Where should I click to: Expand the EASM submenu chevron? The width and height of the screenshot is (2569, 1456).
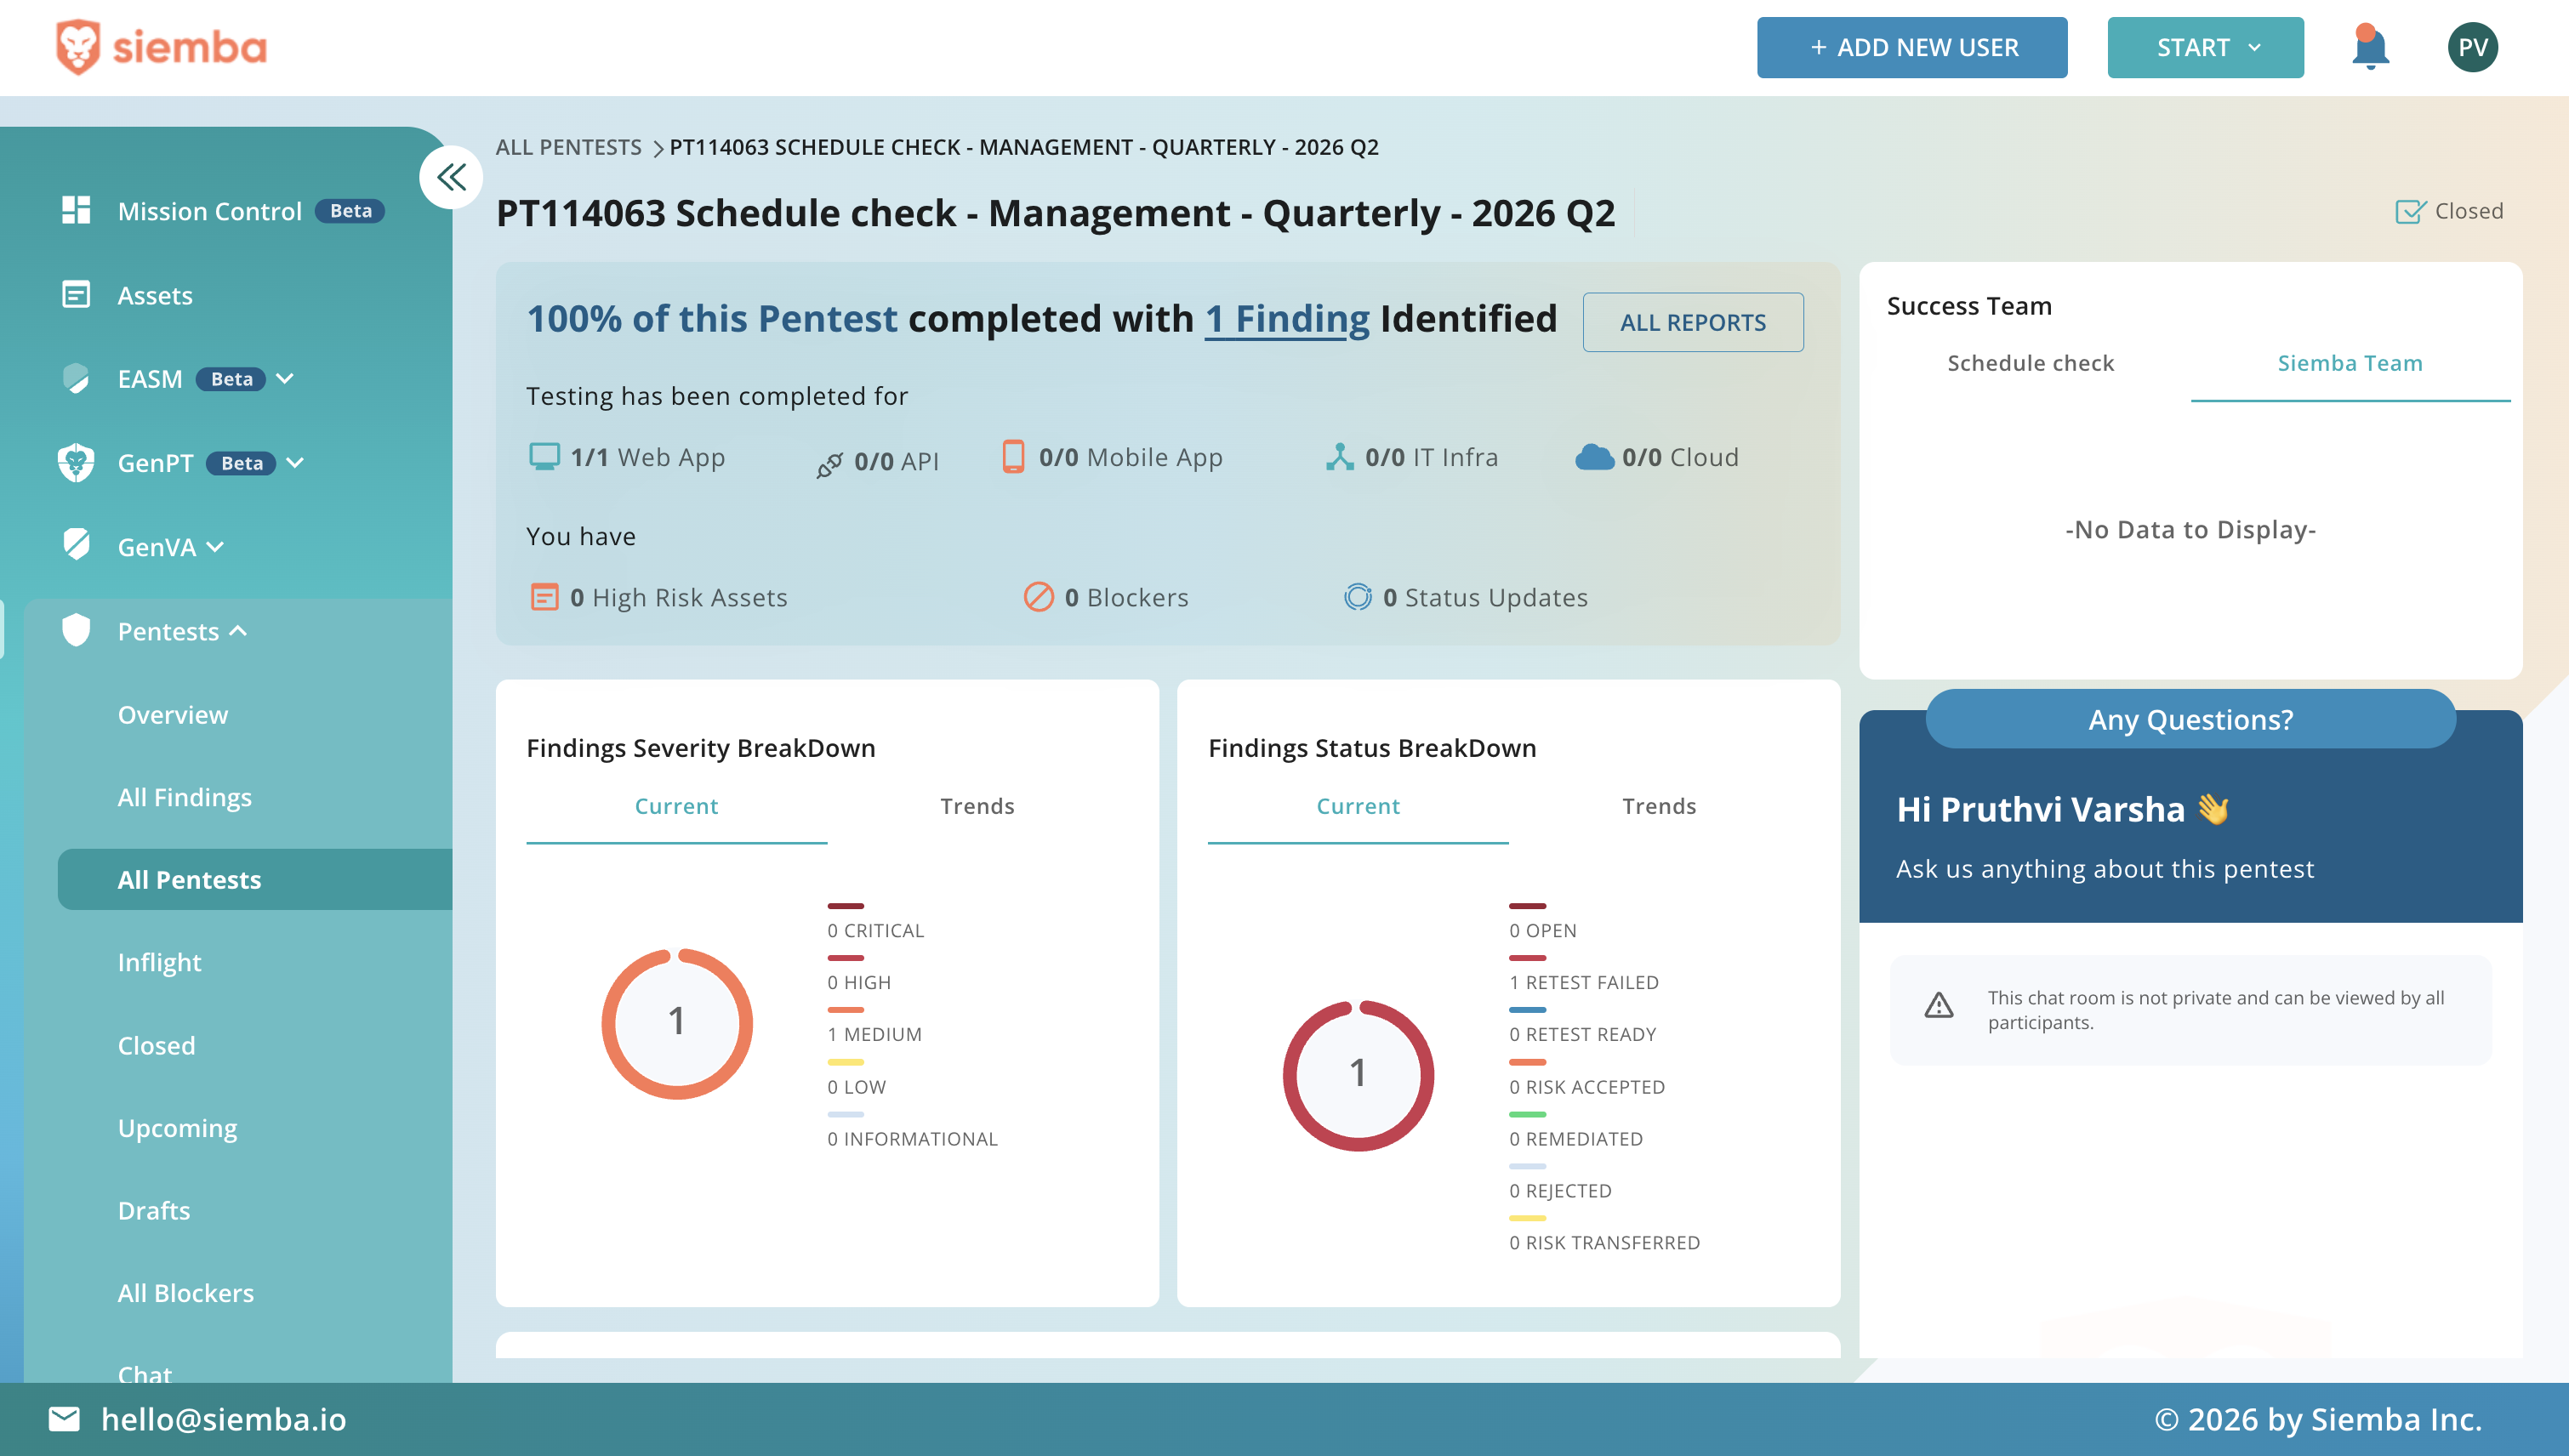285,378
